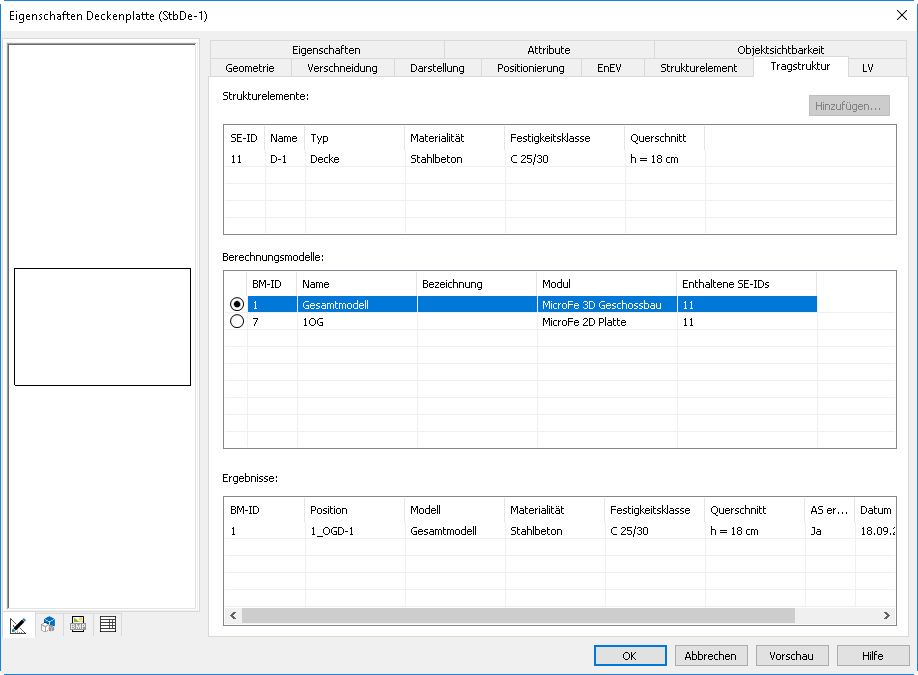The height and width of the screenshot is (675, 918).
Task: Click the Festigkeitsklasse header in Strukturelemente
Action: (x=565, y=138)
